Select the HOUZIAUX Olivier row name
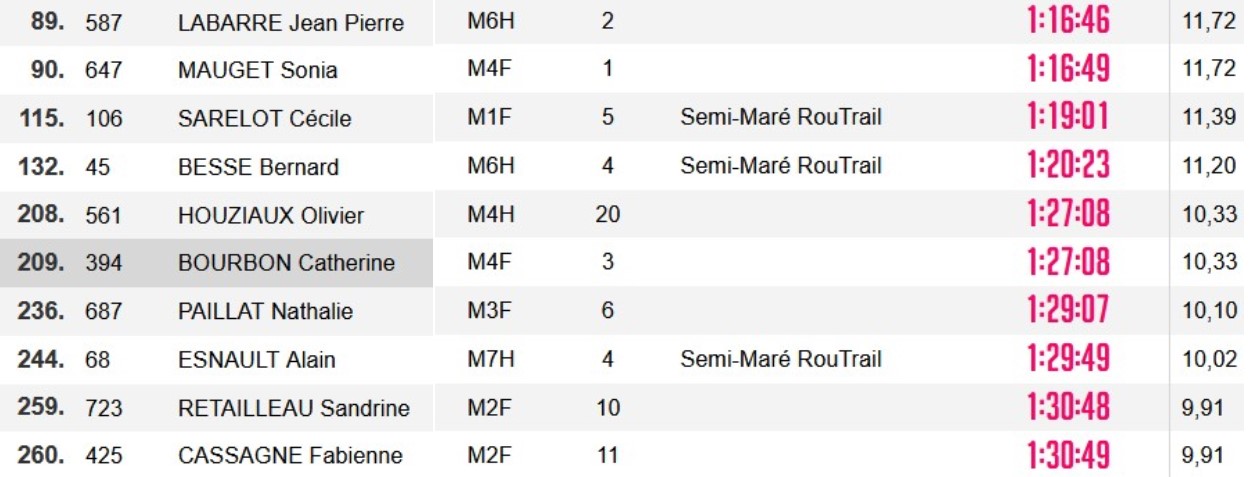 tap(270, 216)
